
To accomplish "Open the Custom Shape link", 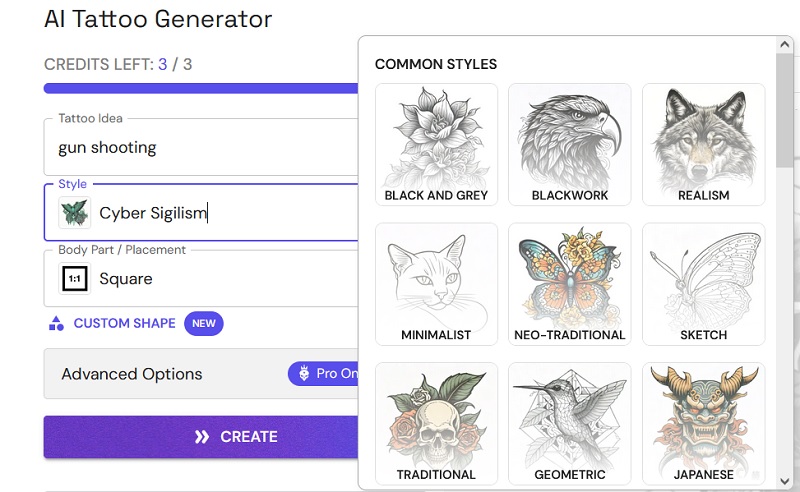I will coord(124,324).
